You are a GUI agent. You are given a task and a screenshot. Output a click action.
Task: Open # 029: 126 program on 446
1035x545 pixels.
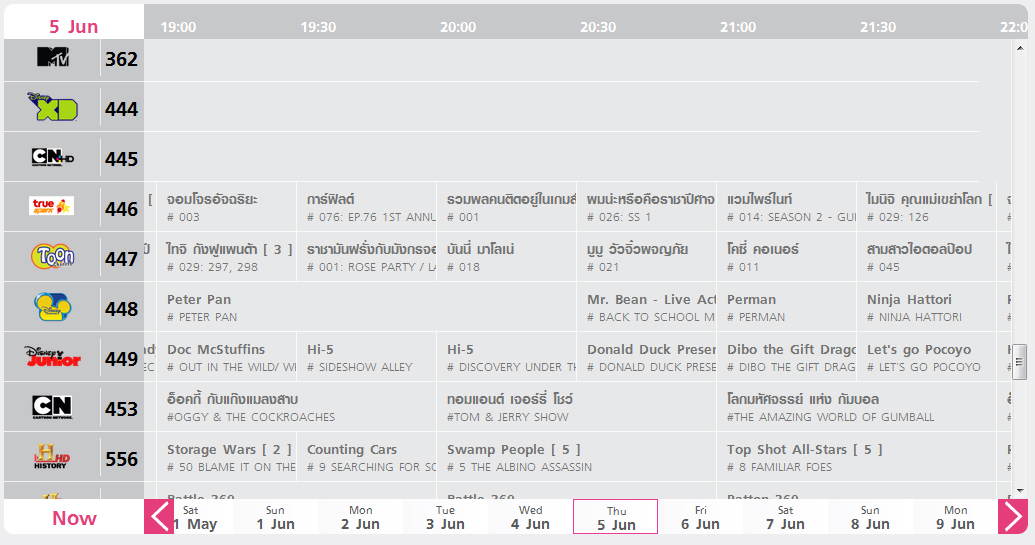926,207
